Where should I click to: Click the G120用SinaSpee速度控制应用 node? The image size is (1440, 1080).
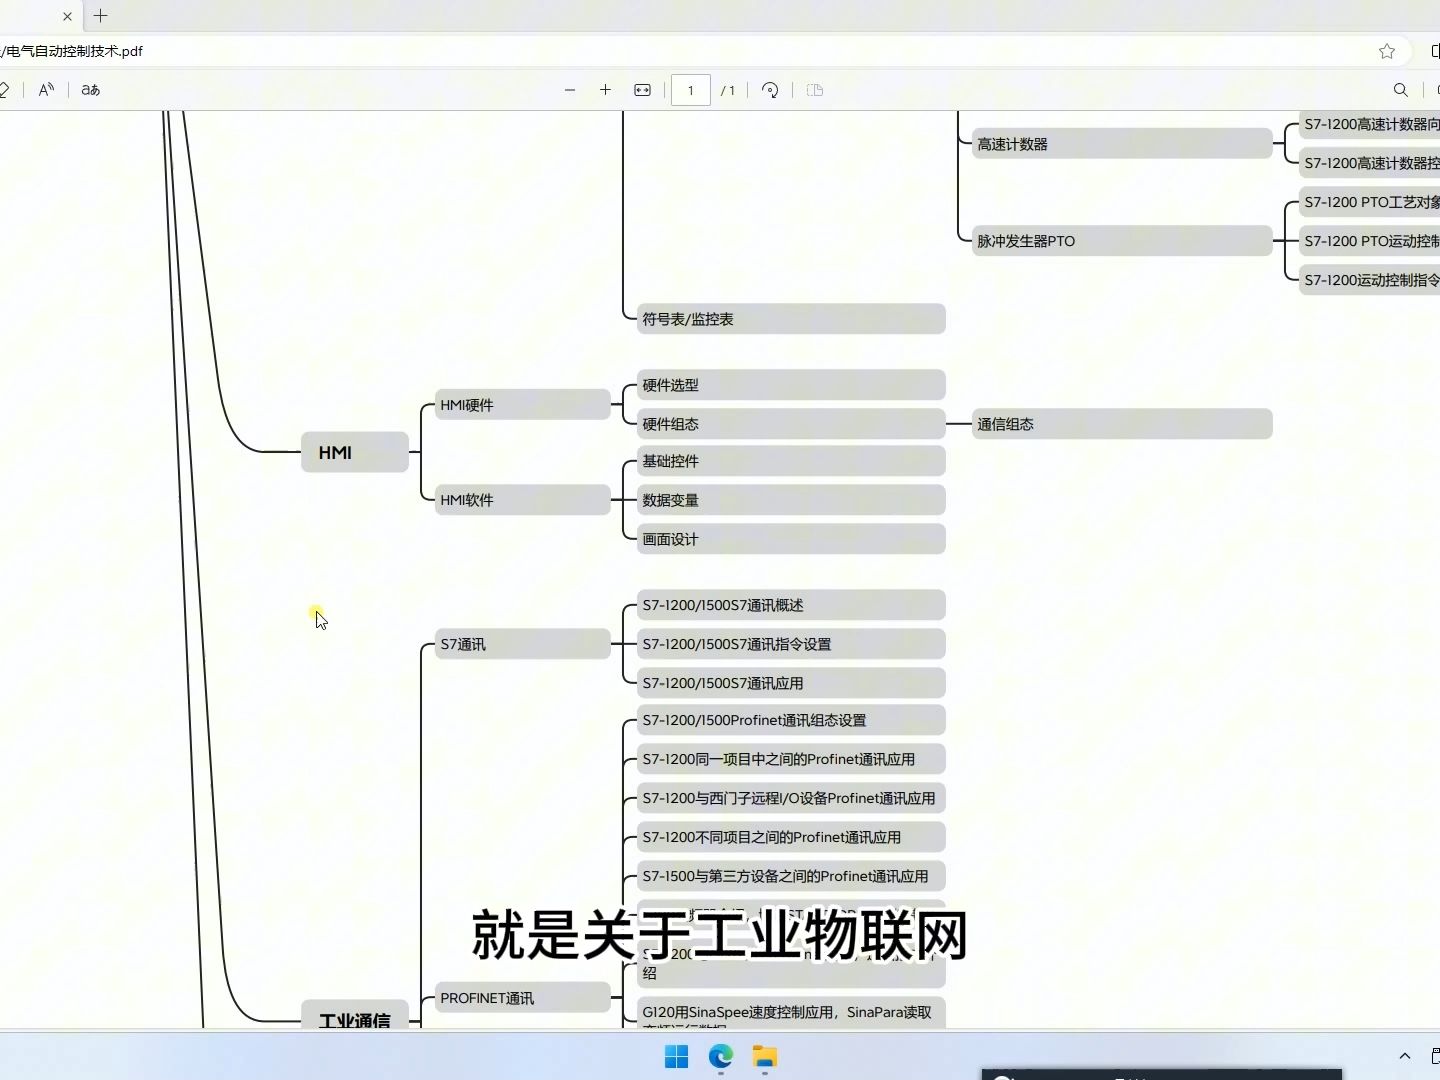tap(791, 1012)
